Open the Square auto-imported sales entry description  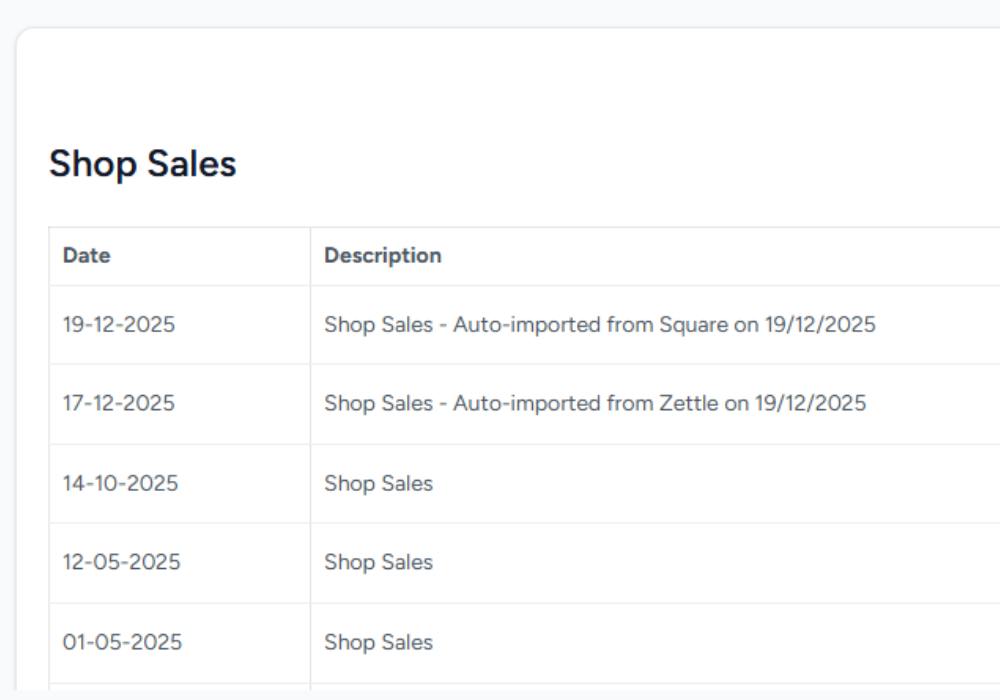pyautogui.click(x=599, y=325)
